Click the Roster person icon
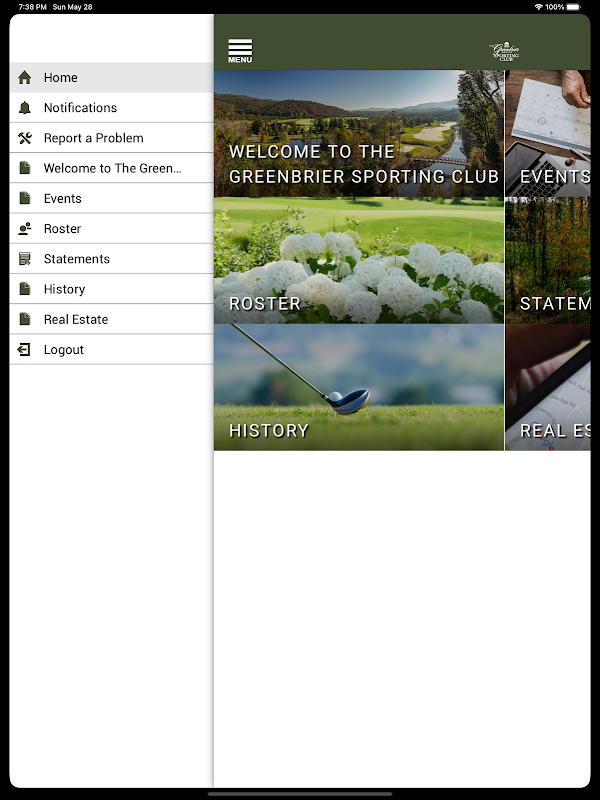600x800 pixels. click(24, 229)
